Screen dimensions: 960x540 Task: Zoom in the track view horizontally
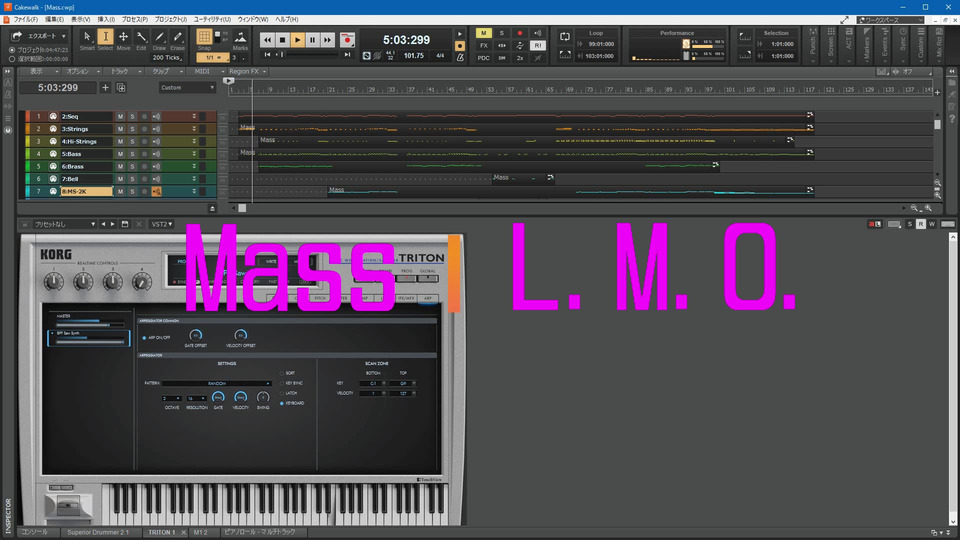tap(928, 209)
